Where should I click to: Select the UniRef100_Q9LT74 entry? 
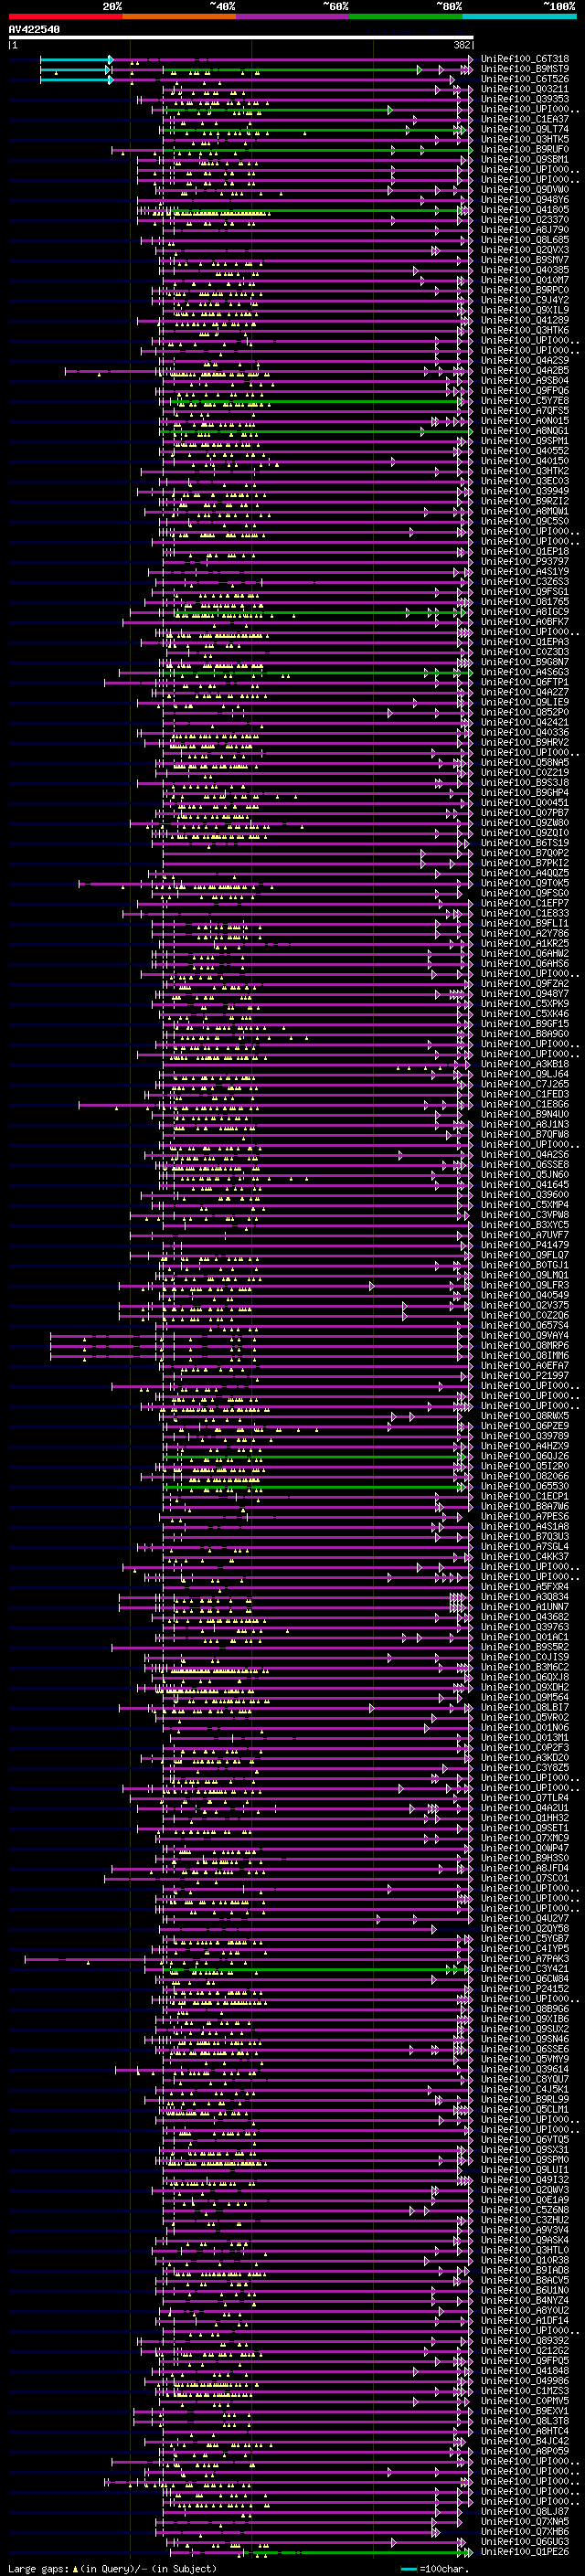point(525,129)
